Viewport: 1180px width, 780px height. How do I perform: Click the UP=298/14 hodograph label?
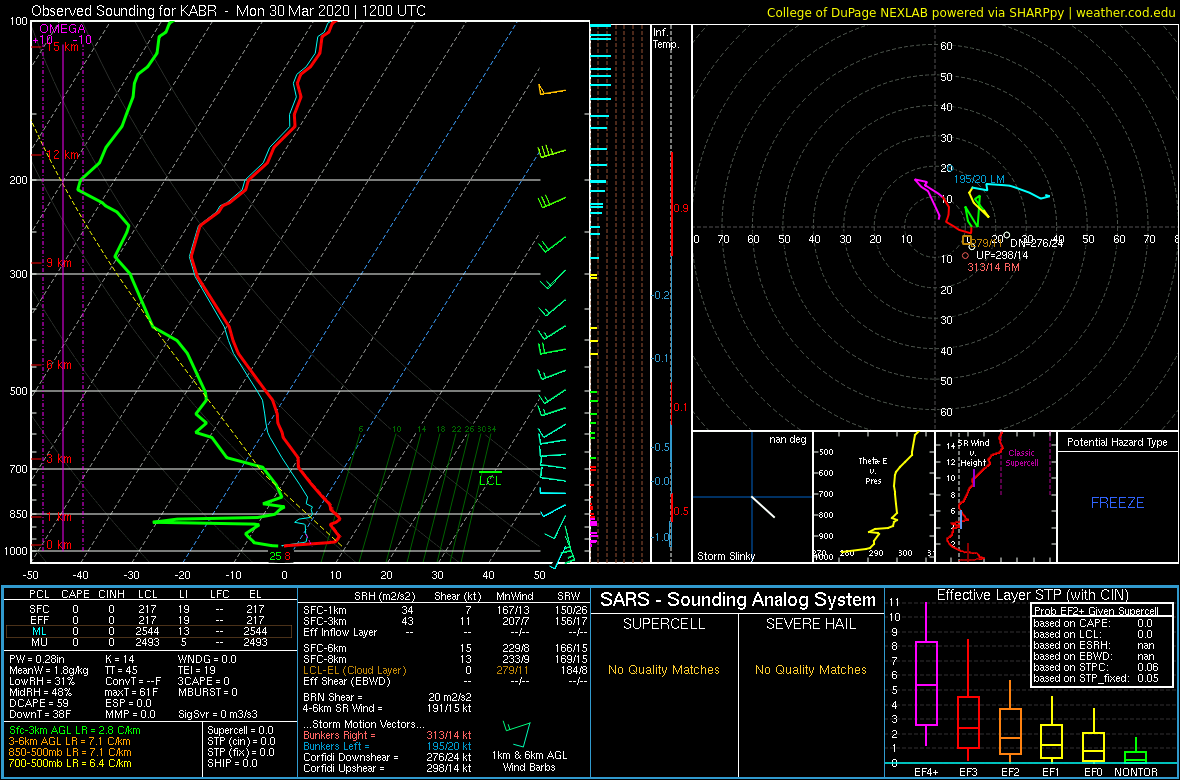[1001, 255]
